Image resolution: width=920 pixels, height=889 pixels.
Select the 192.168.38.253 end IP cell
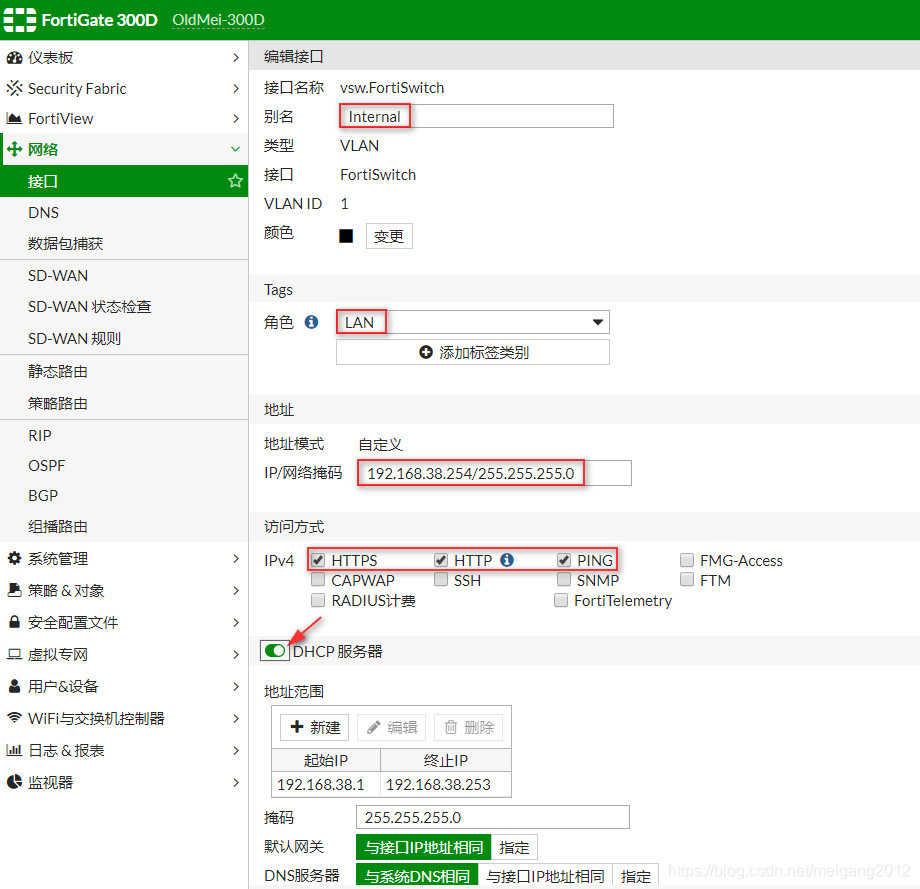[x=446, y=784]
